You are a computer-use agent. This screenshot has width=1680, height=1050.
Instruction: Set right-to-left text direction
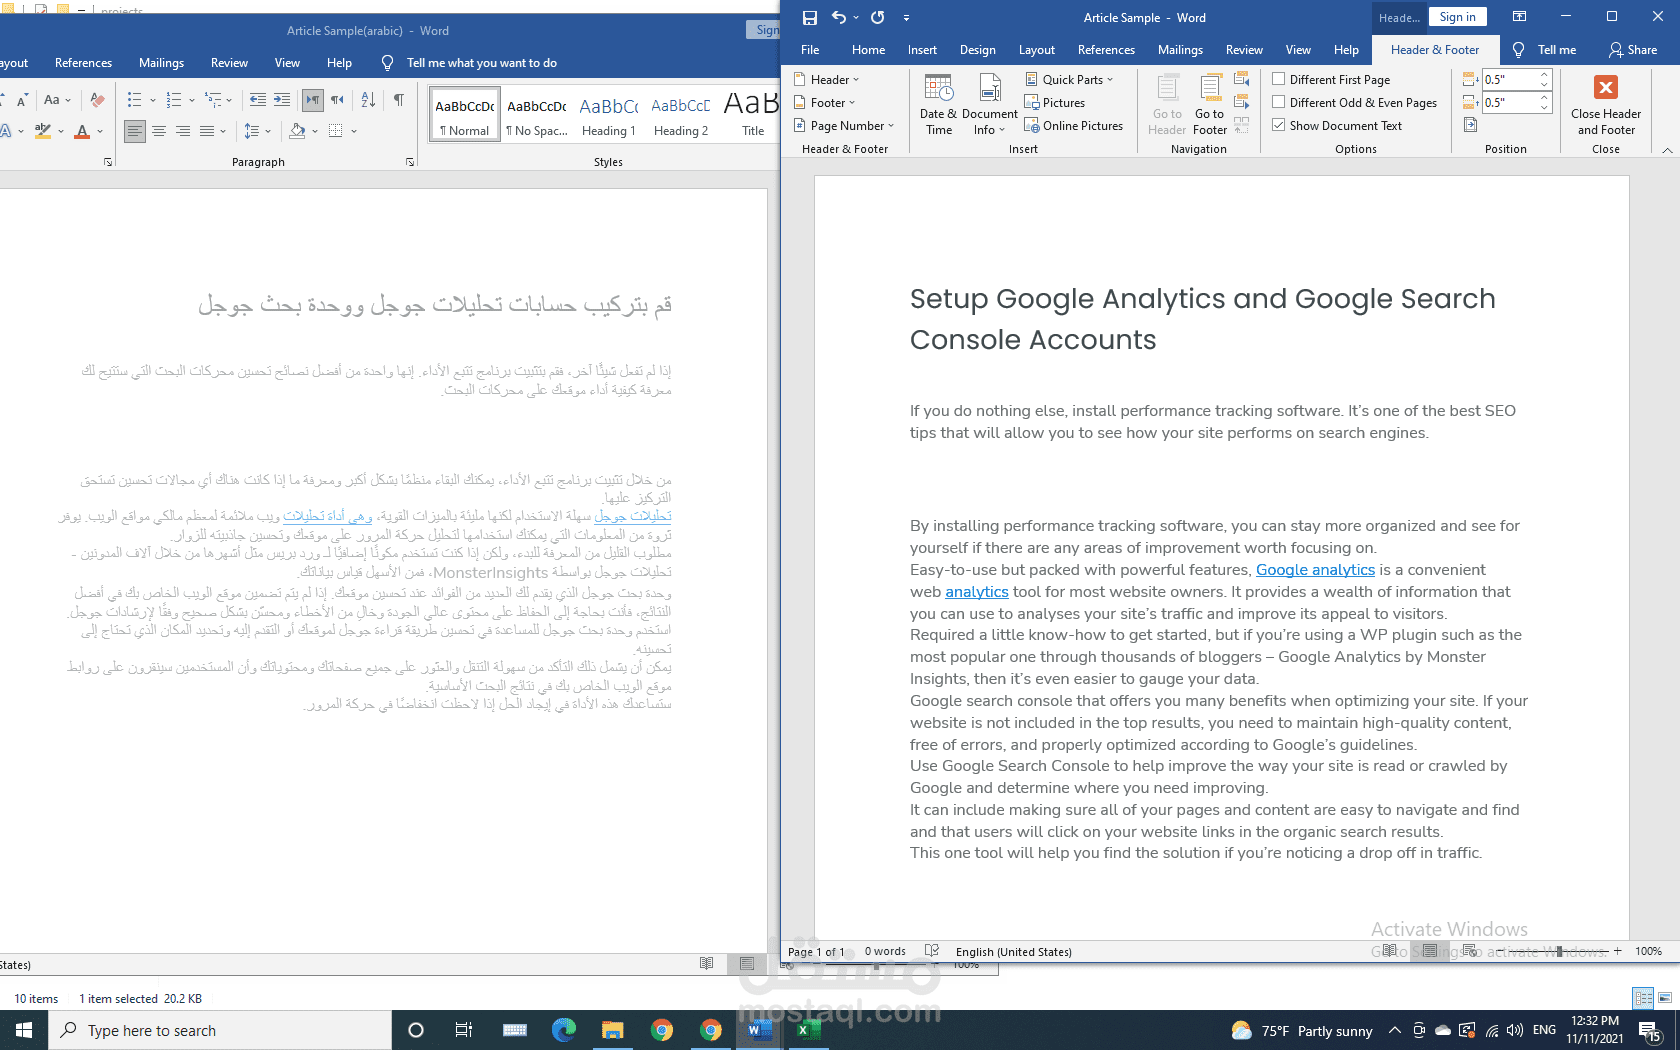(337, 99)
